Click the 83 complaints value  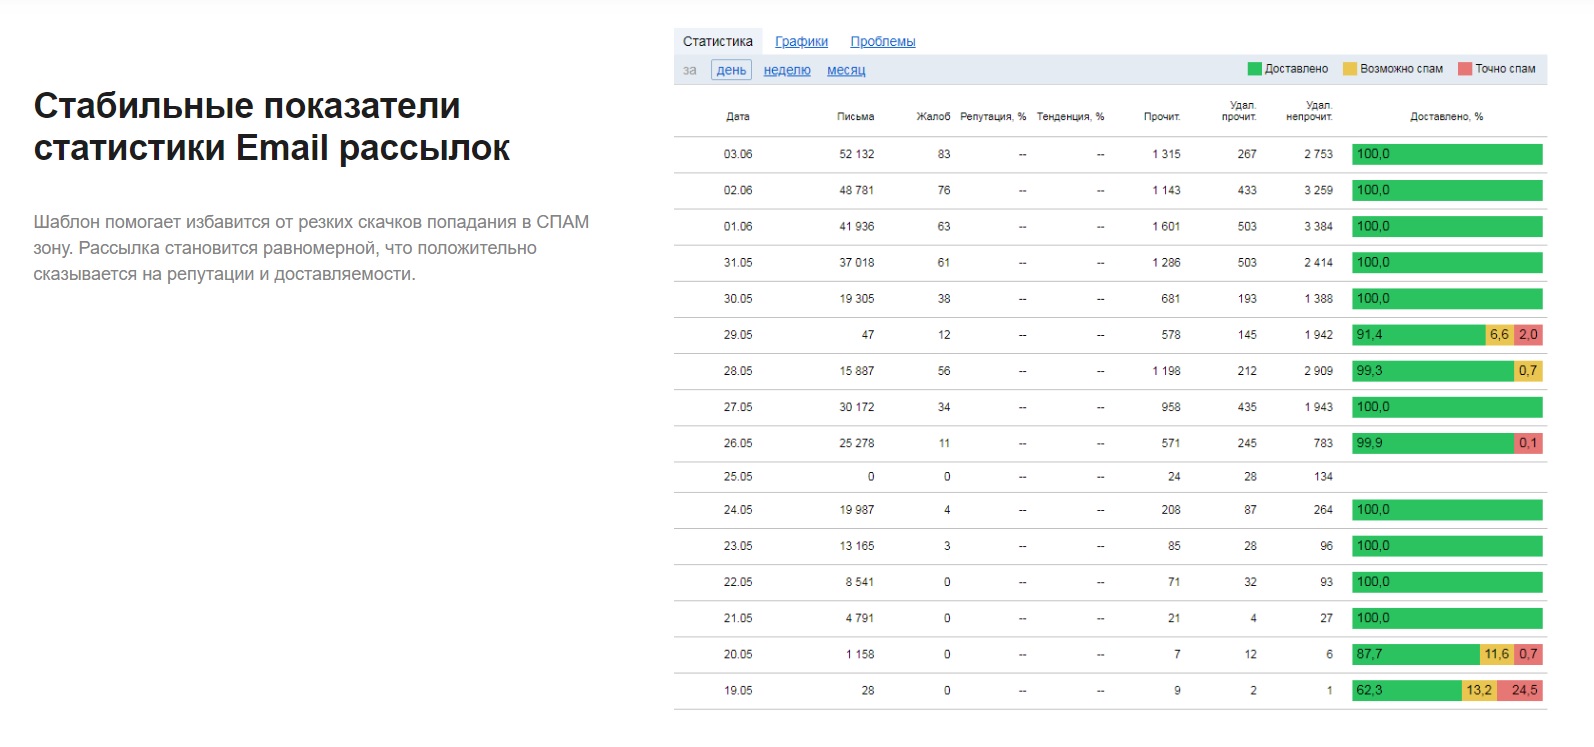pyautogui.click(x=944, y=154)
